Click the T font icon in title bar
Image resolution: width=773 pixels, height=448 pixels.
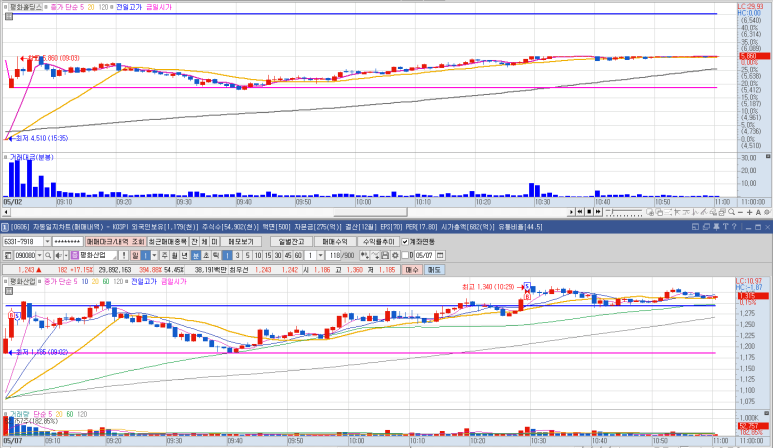(726, 227)
